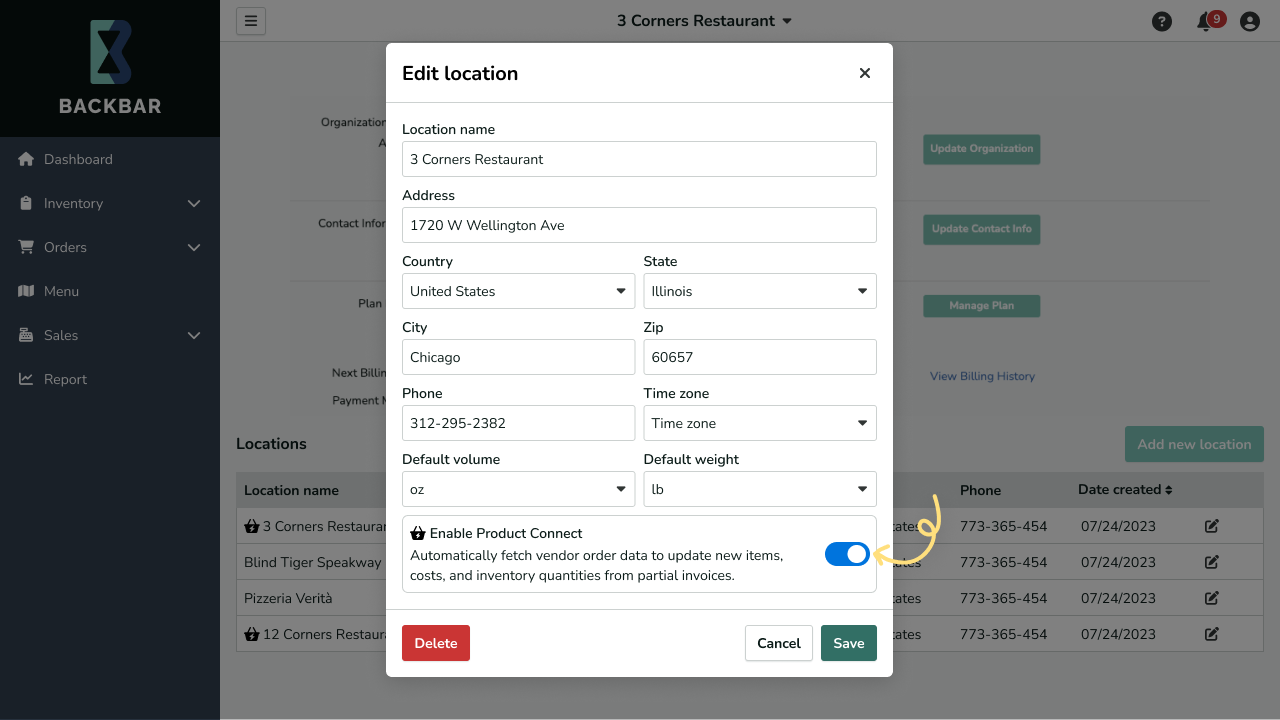
Task: Expand the Sales sidebar section
Action: coord(194,335)
